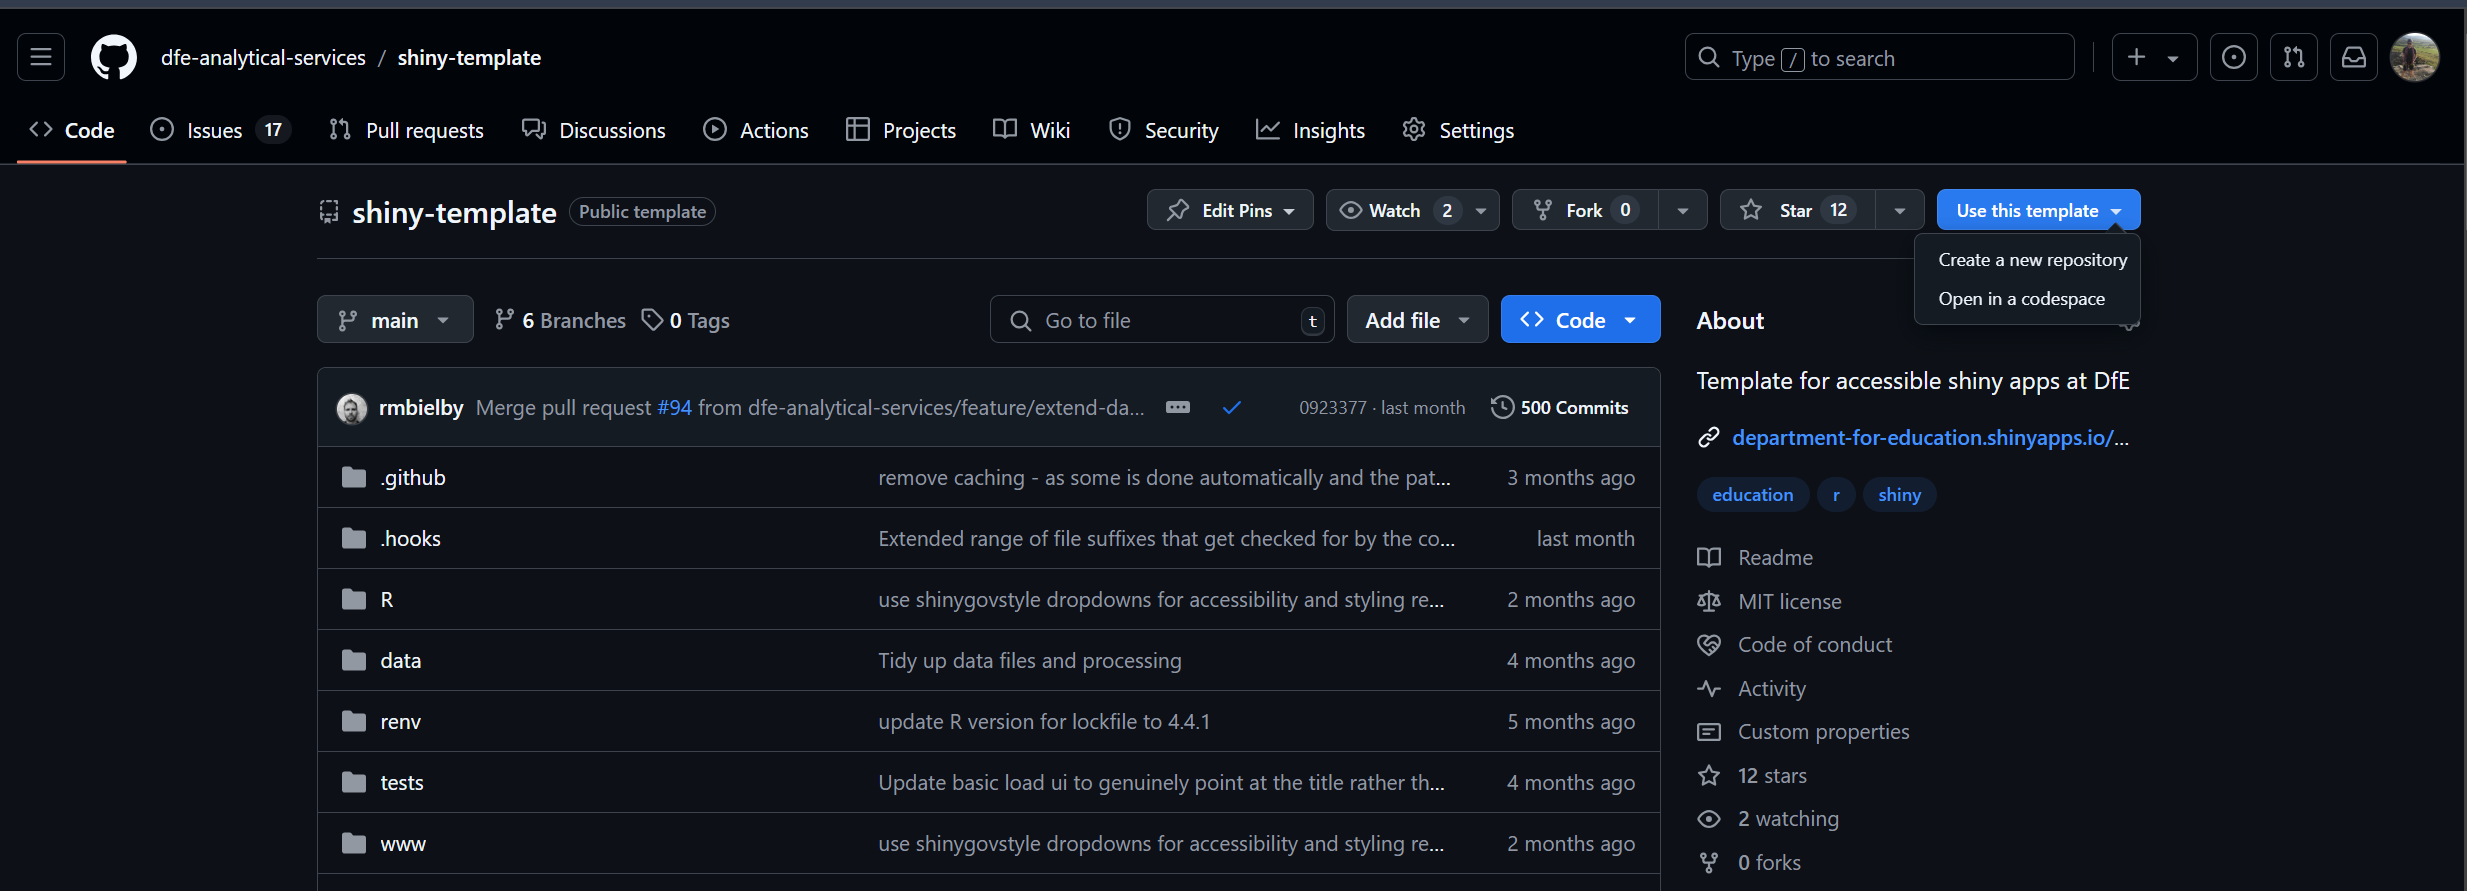This screenshot has width=2467, height=891.
Task: View the commit status checkmark
Action: (1232, 407)
